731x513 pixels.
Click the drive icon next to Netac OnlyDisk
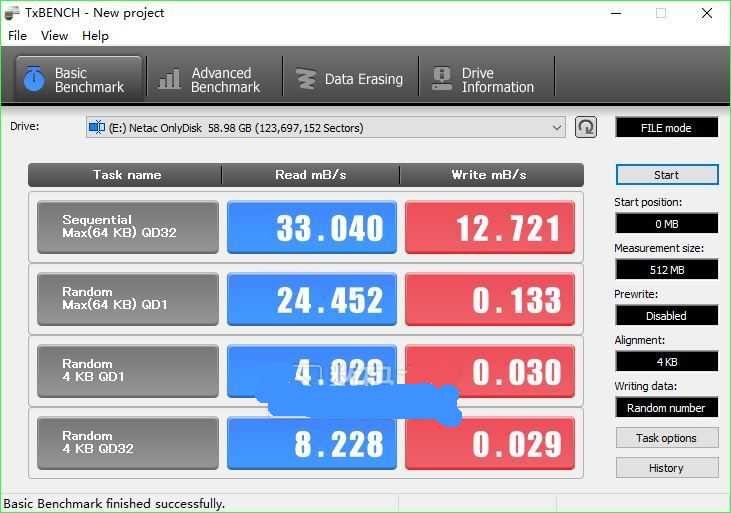click(x=97, y=127)
